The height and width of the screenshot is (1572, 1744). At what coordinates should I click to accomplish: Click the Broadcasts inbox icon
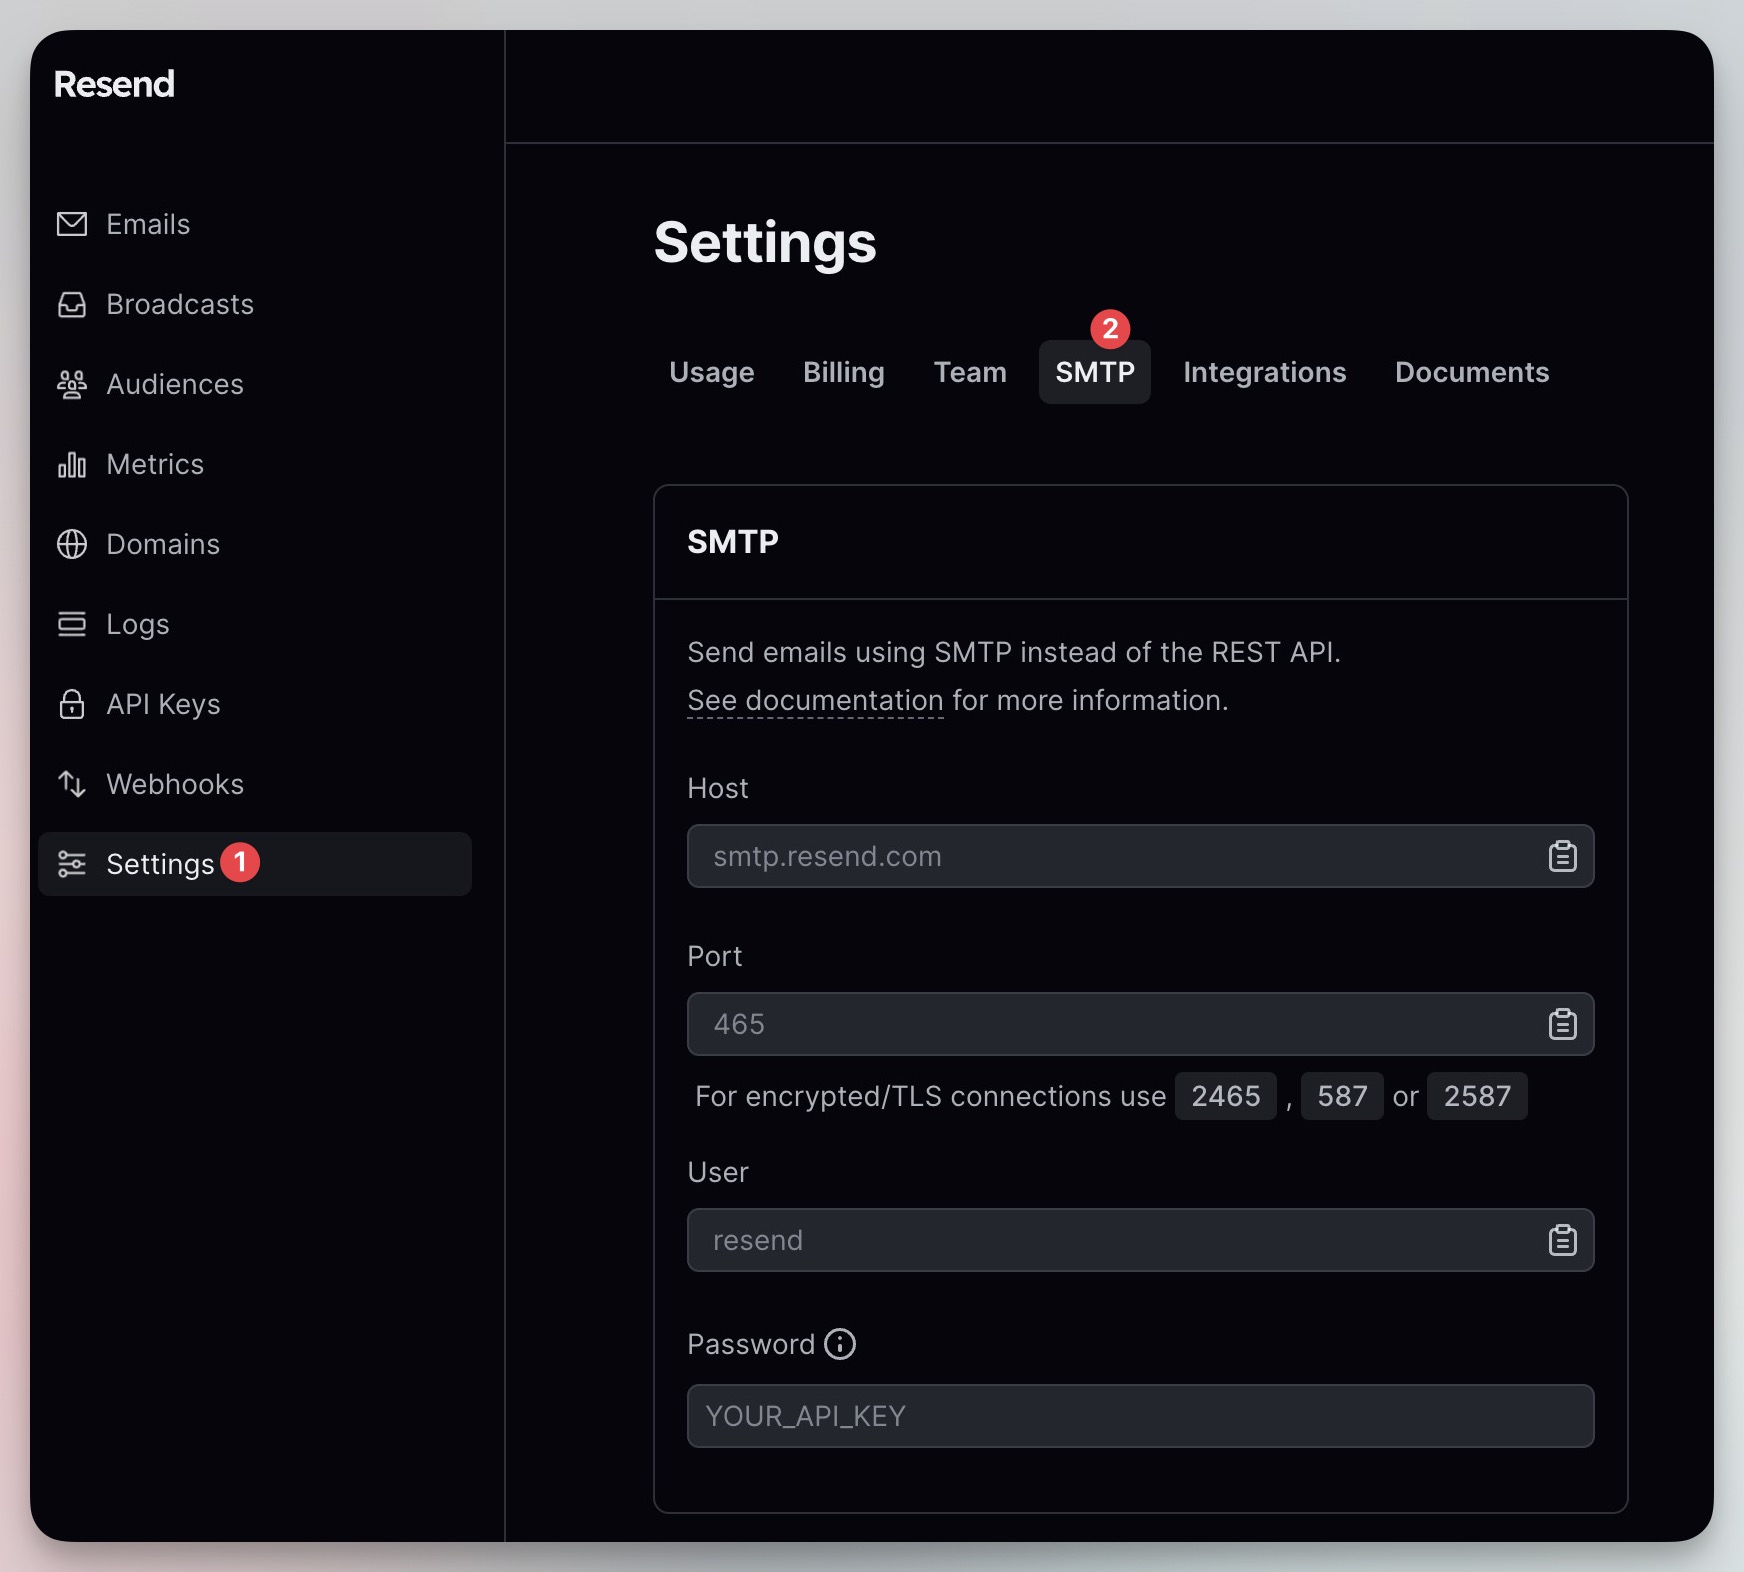tap(72, 304)
